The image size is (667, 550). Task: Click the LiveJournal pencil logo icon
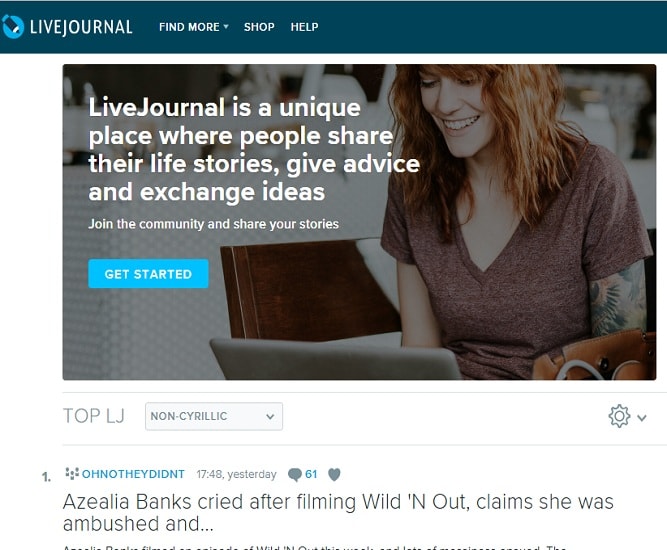tap(12, 27)
